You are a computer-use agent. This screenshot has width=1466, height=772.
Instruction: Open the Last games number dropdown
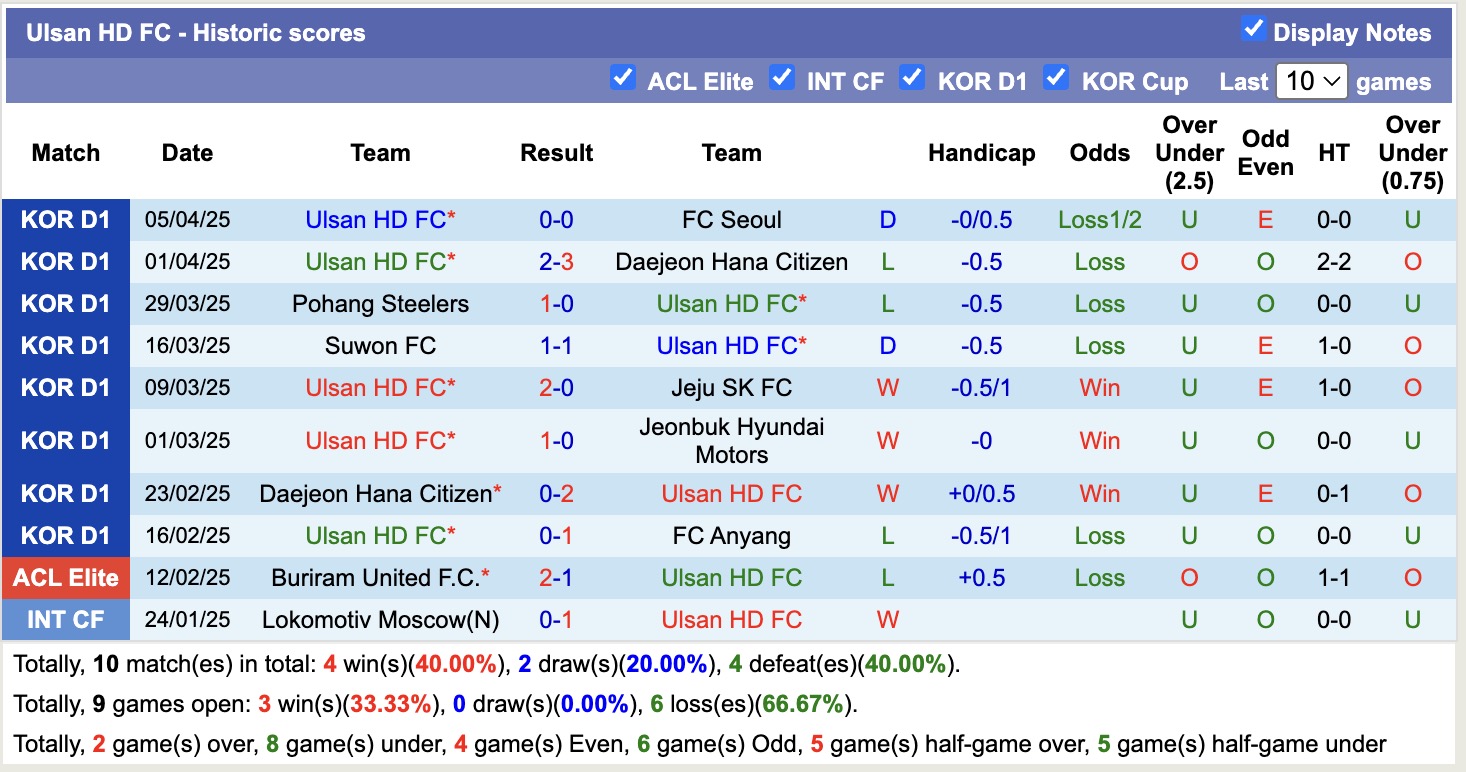click(1312, 81)
